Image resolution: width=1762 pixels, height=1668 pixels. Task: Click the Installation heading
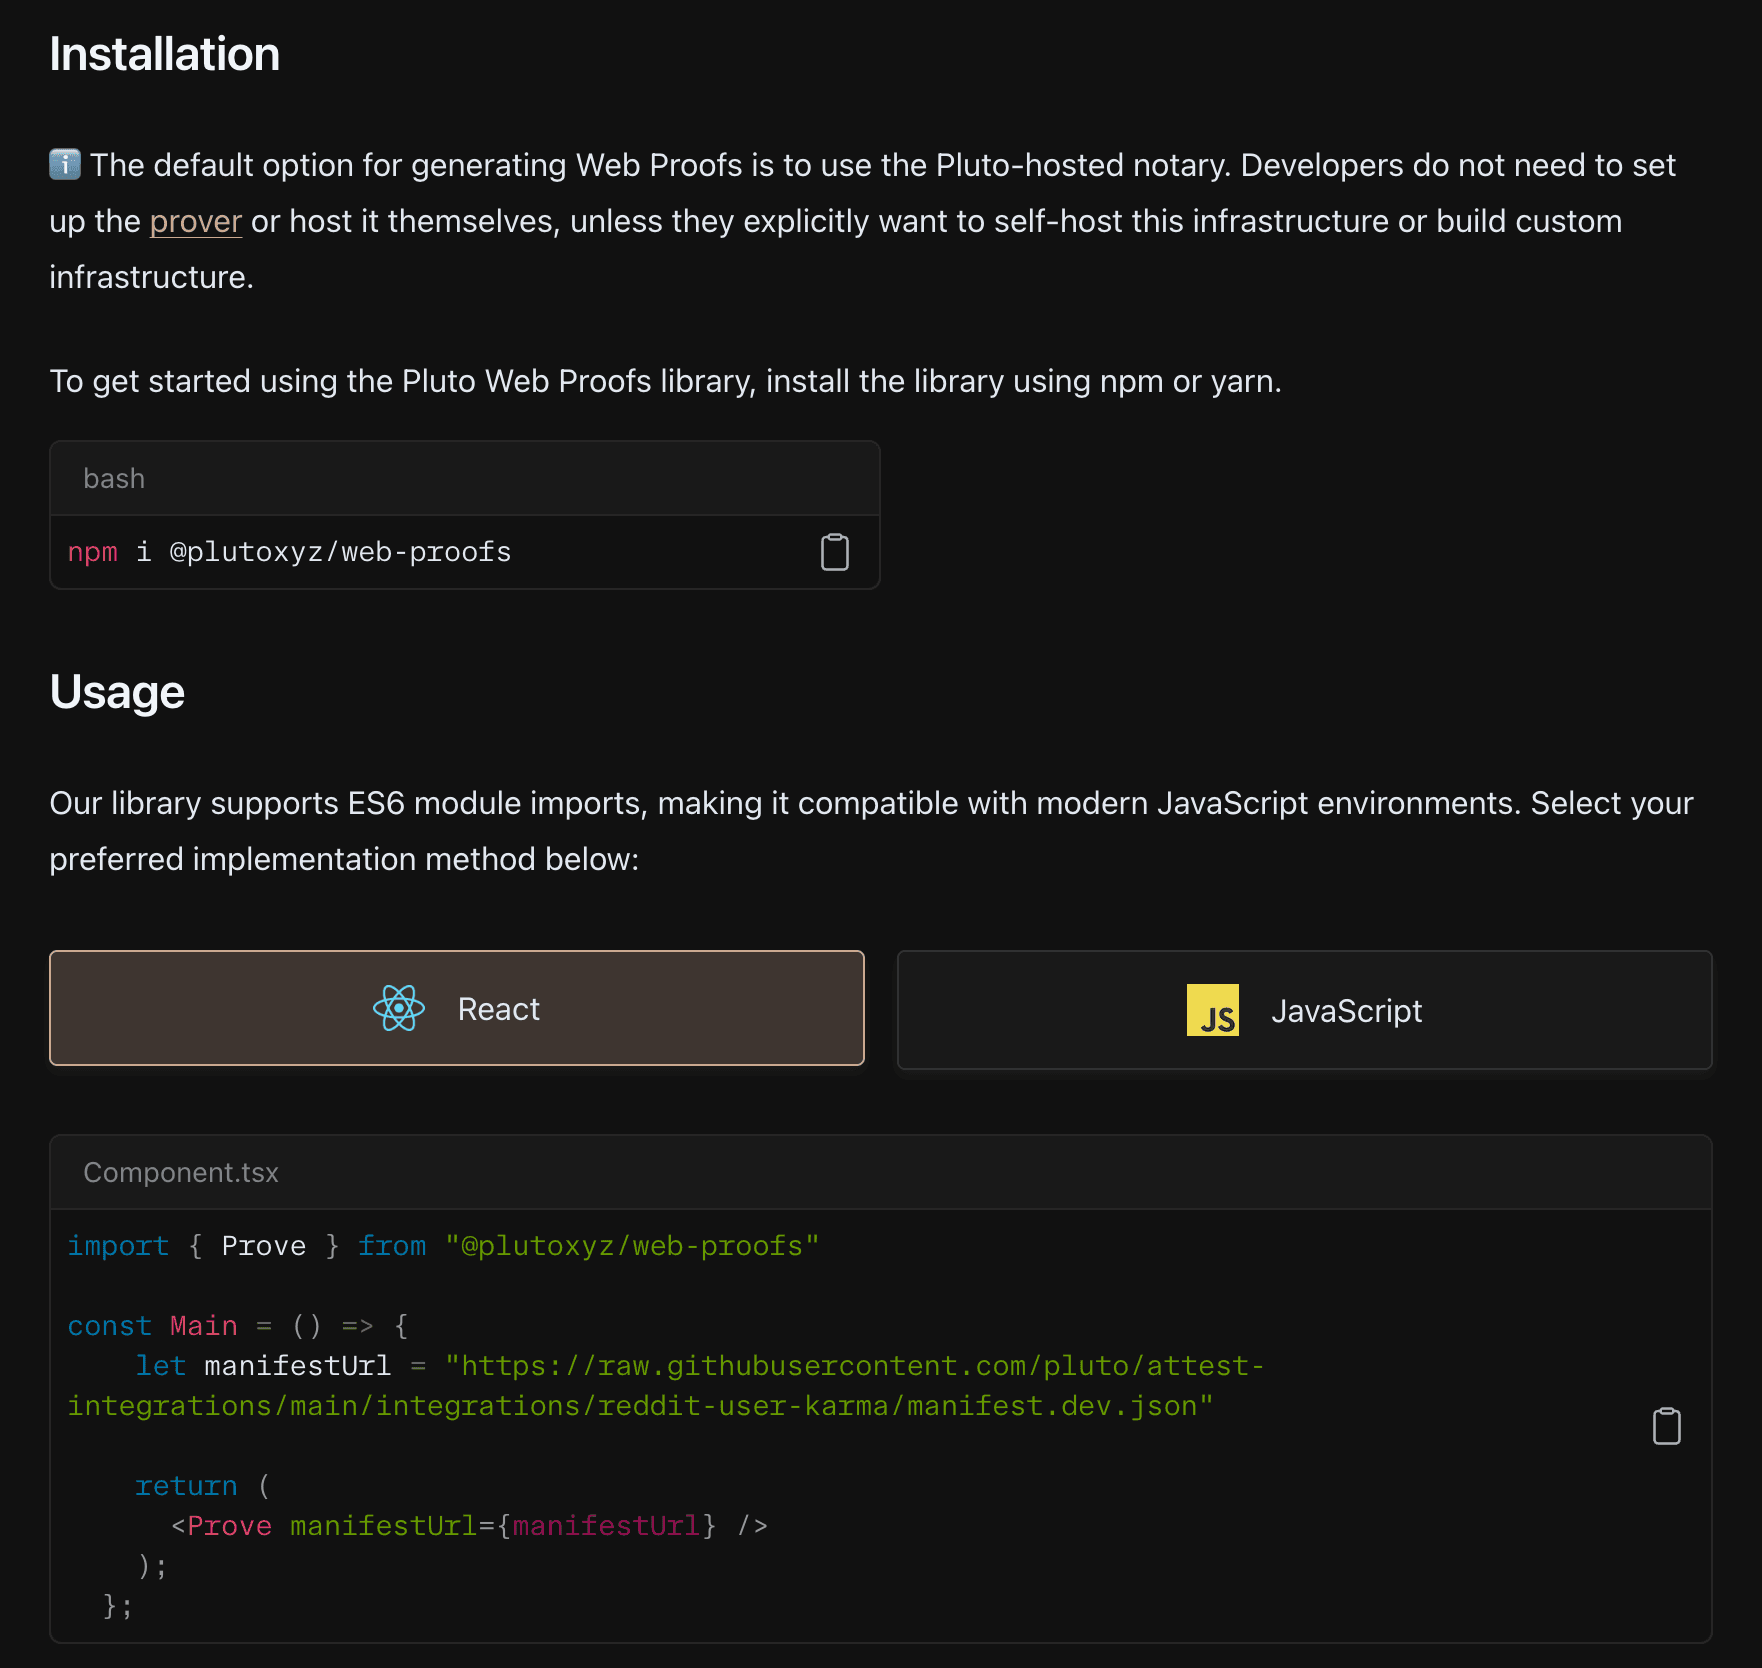165,54
